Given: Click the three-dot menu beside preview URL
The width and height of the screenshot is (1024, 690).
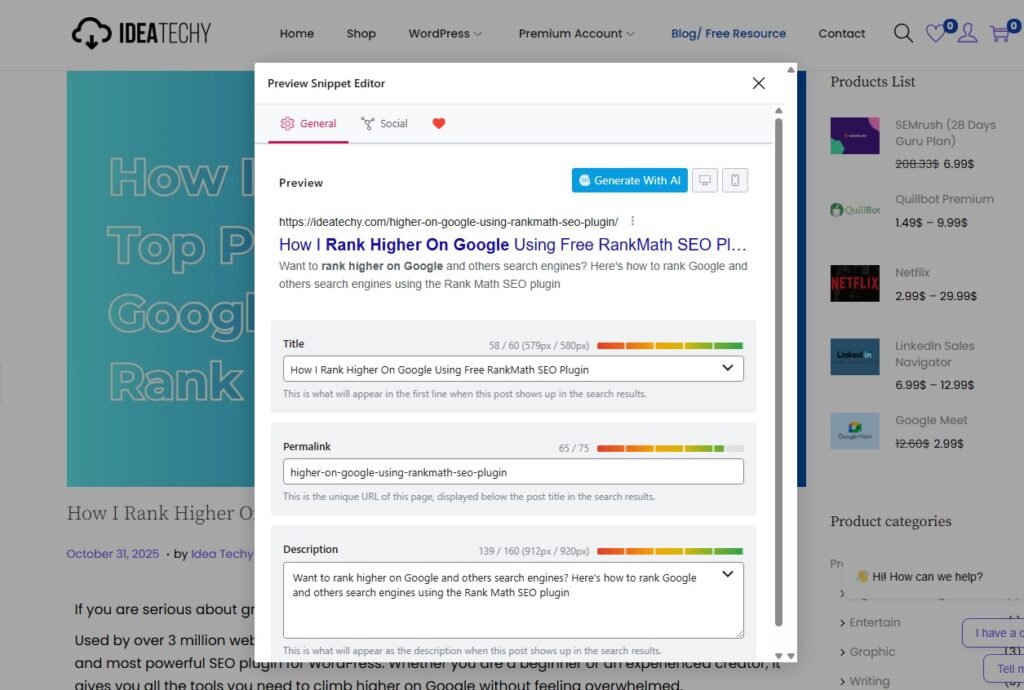Looking at the screenshot, I should tap(633, 221).
